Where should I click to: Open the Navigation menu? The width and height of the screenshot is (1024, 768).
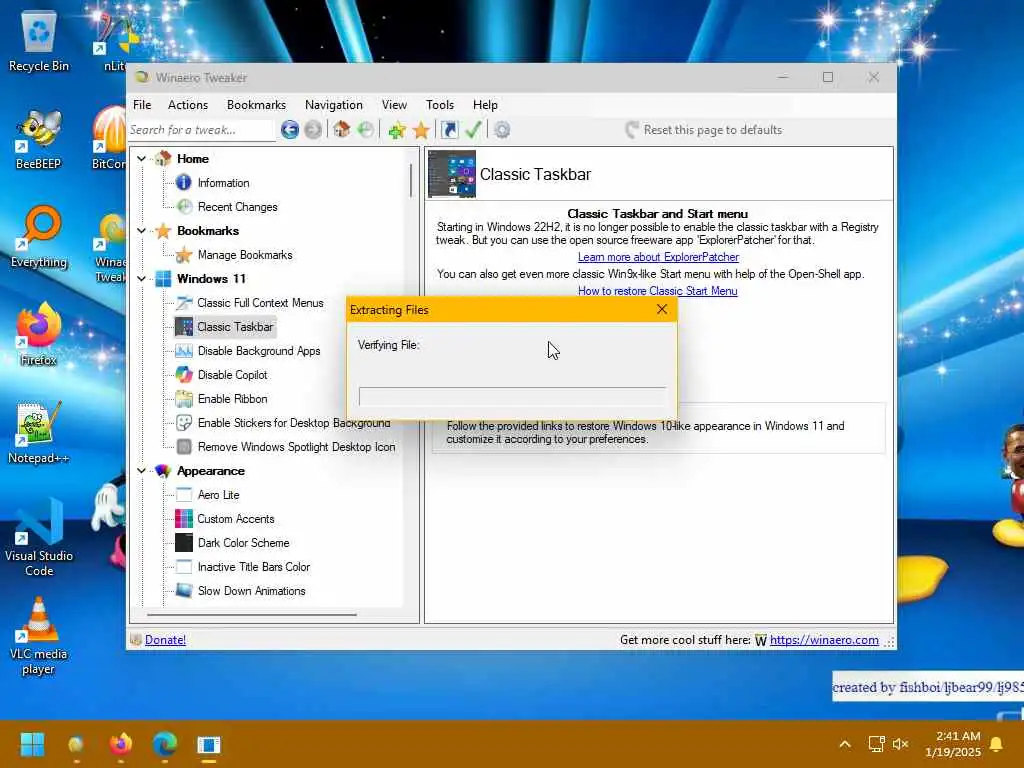click(334, 105)
